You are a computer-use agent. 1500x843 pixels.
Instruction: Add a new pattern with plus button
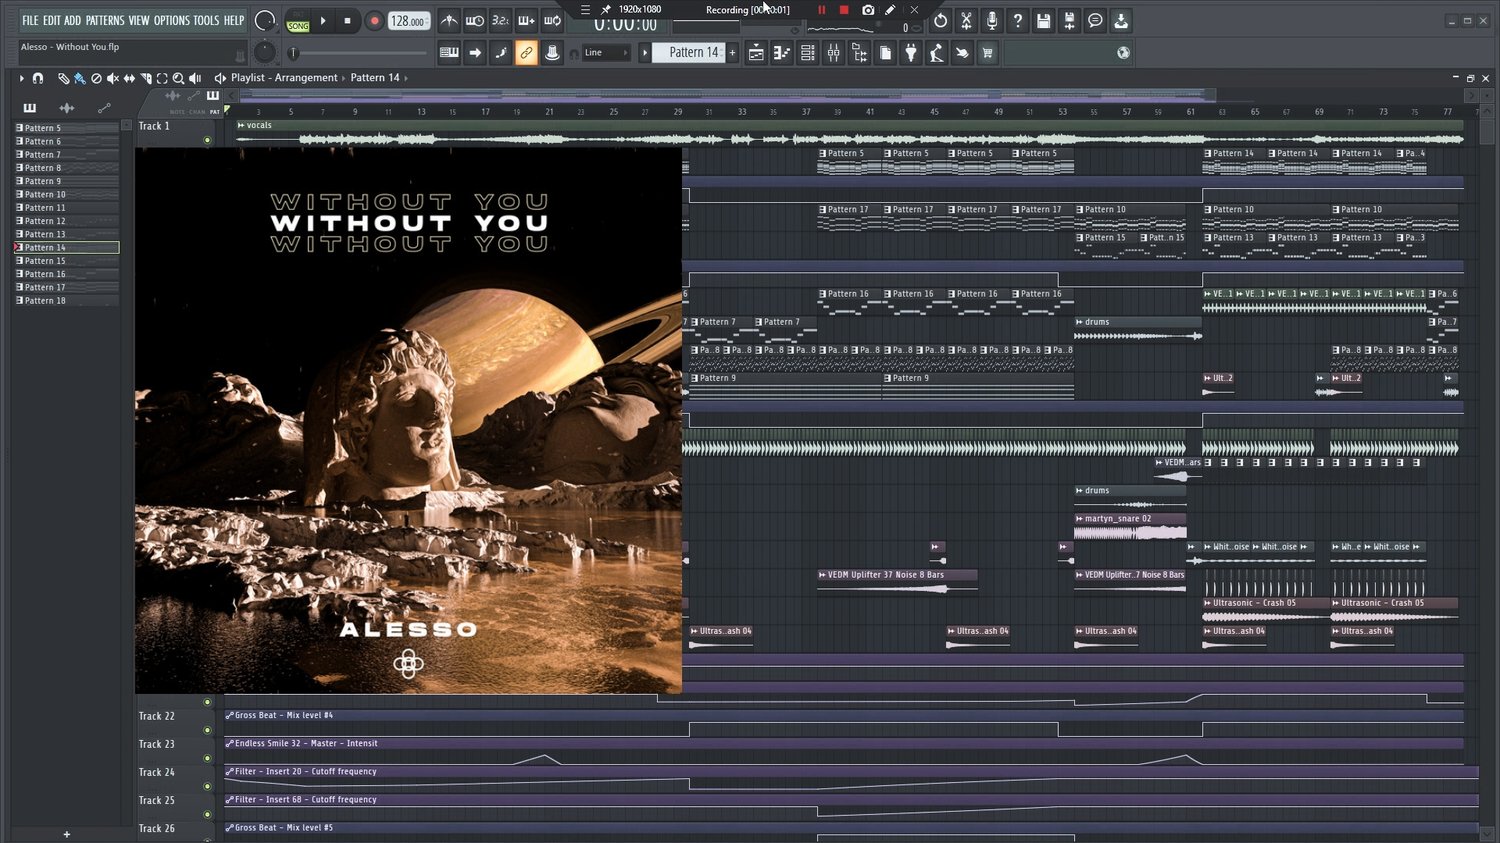pos(733,53)
